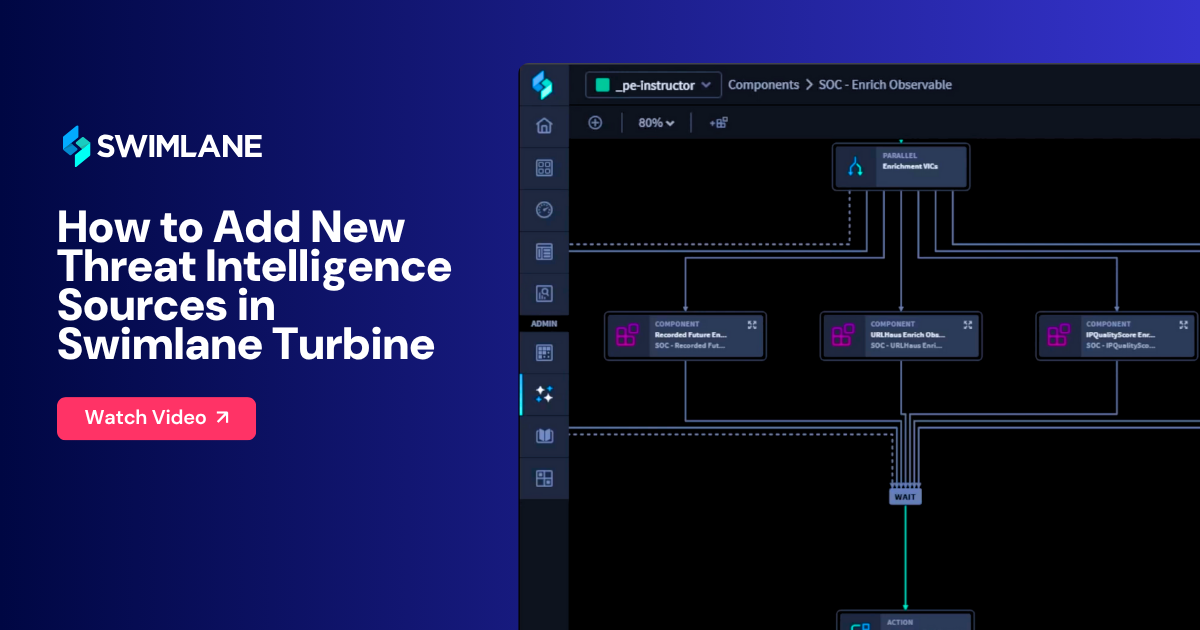Select the Parallel Enrichment node
1200x630 pixels.
(x=901, y=167)
